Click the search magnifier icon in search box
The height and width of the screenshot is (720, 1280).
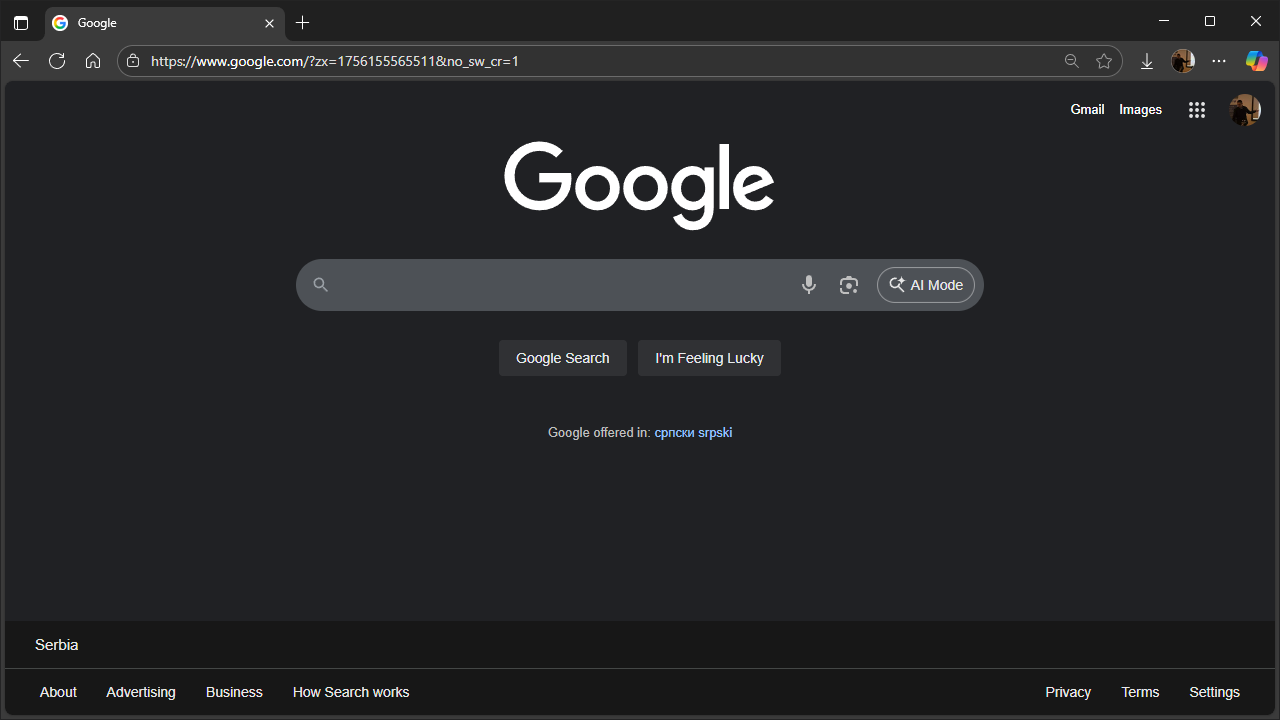tap(321, 285)
